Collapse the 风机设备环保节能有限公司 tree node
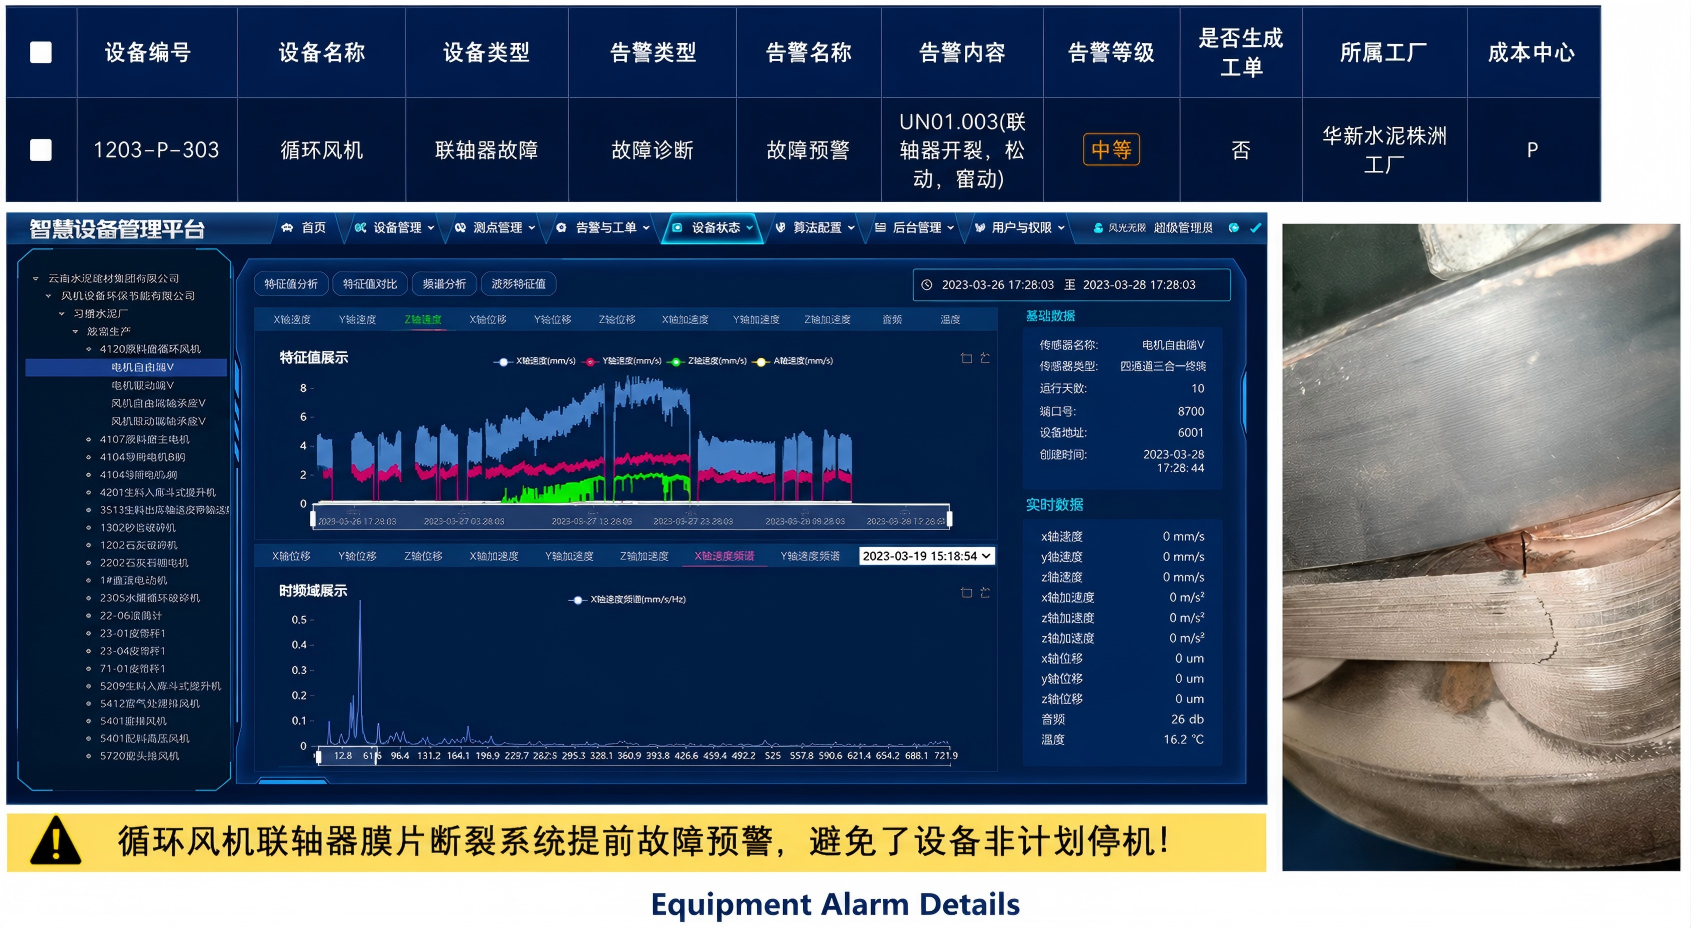The width and height of the screenshot is (1693, 929). click(x=48, y=296)
